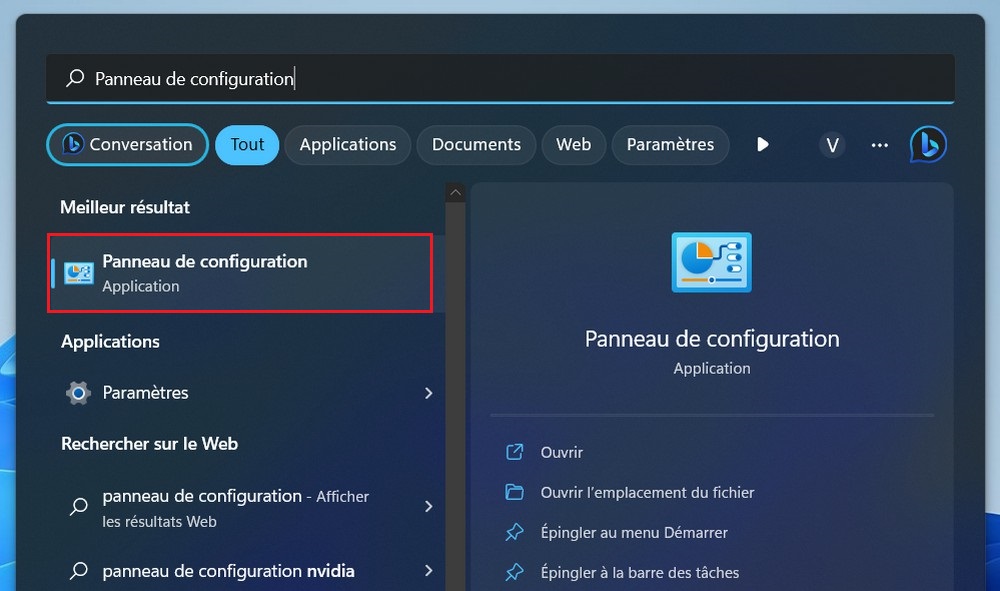Open the Panneau de configuration best result
The width and height of the screenshot is (1000, 591).
(x=240, y=273)
